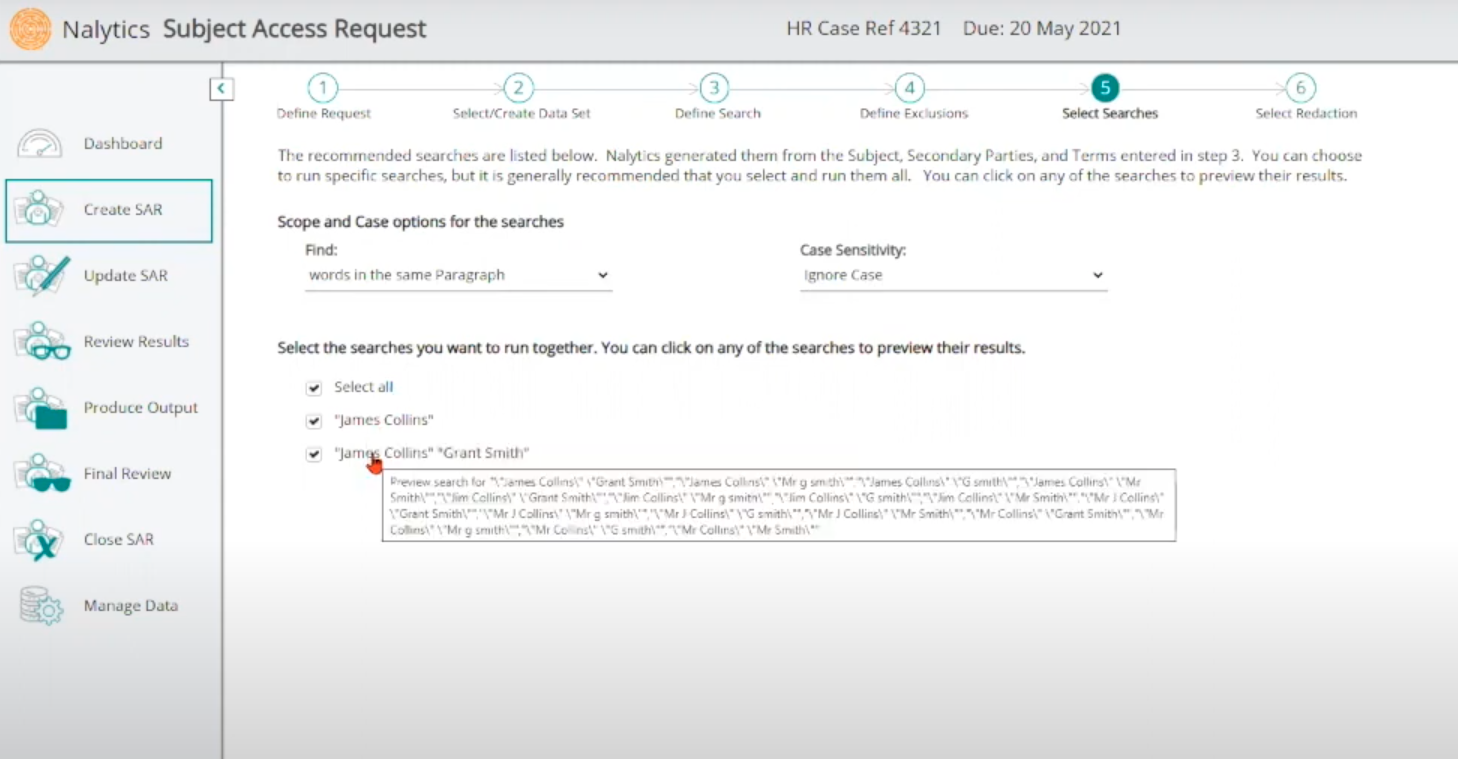This screenshot has height=759, width=1458.
Task: Preview results for "James Collins" search
Action: (x=384, y=420)
